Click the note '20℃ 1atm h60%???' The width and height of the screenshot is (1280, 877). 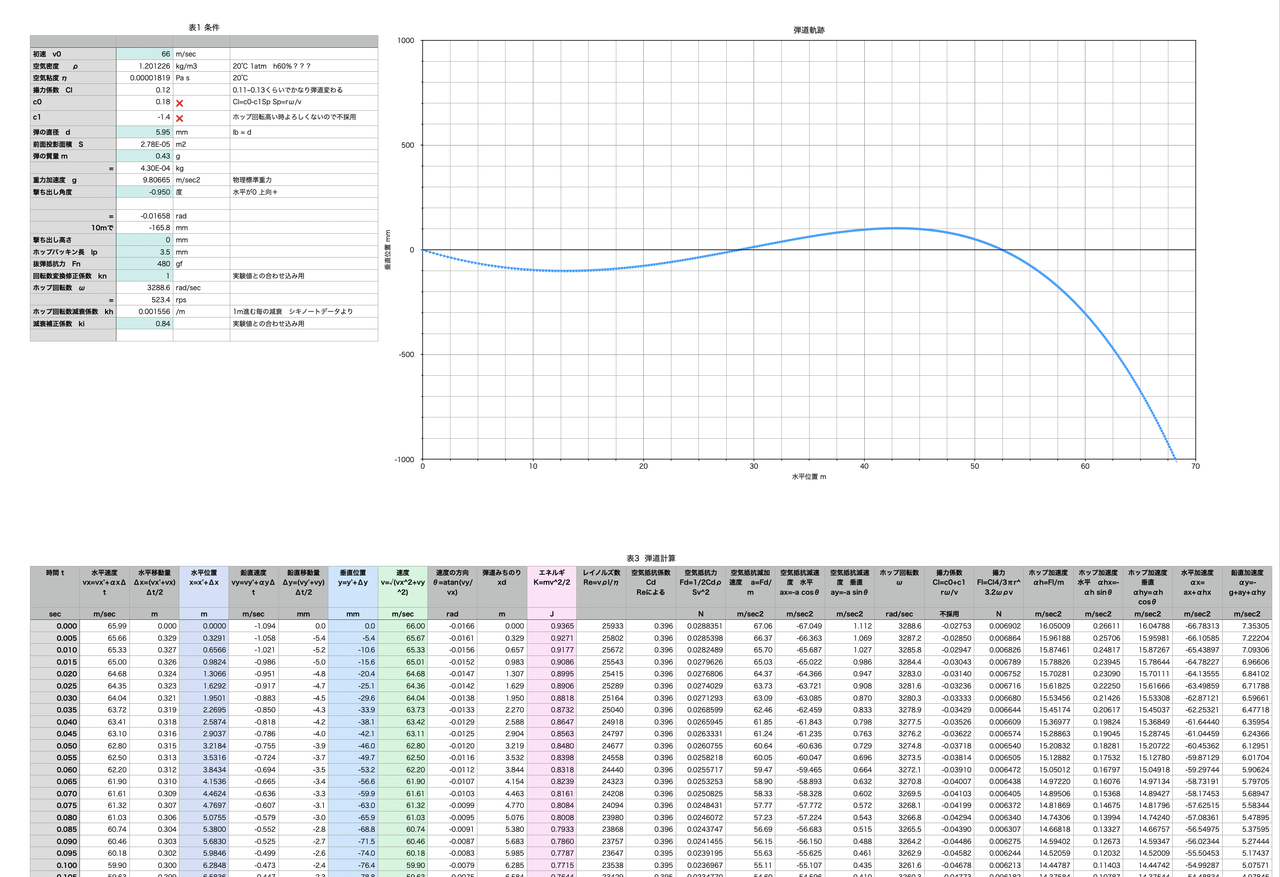pos(271,65)
